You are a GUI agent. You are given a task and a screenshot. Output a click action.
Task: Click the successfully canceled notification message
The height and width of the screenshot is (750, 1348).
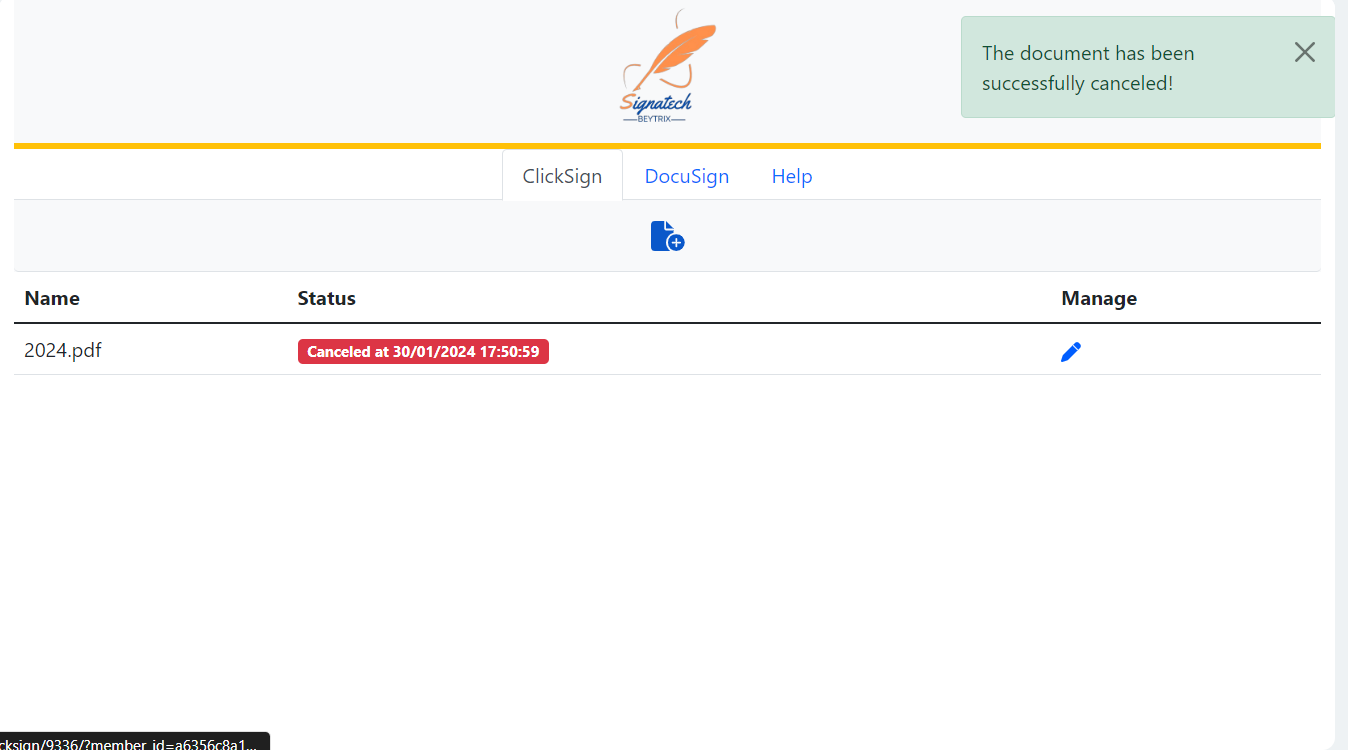coord(1087,68)
